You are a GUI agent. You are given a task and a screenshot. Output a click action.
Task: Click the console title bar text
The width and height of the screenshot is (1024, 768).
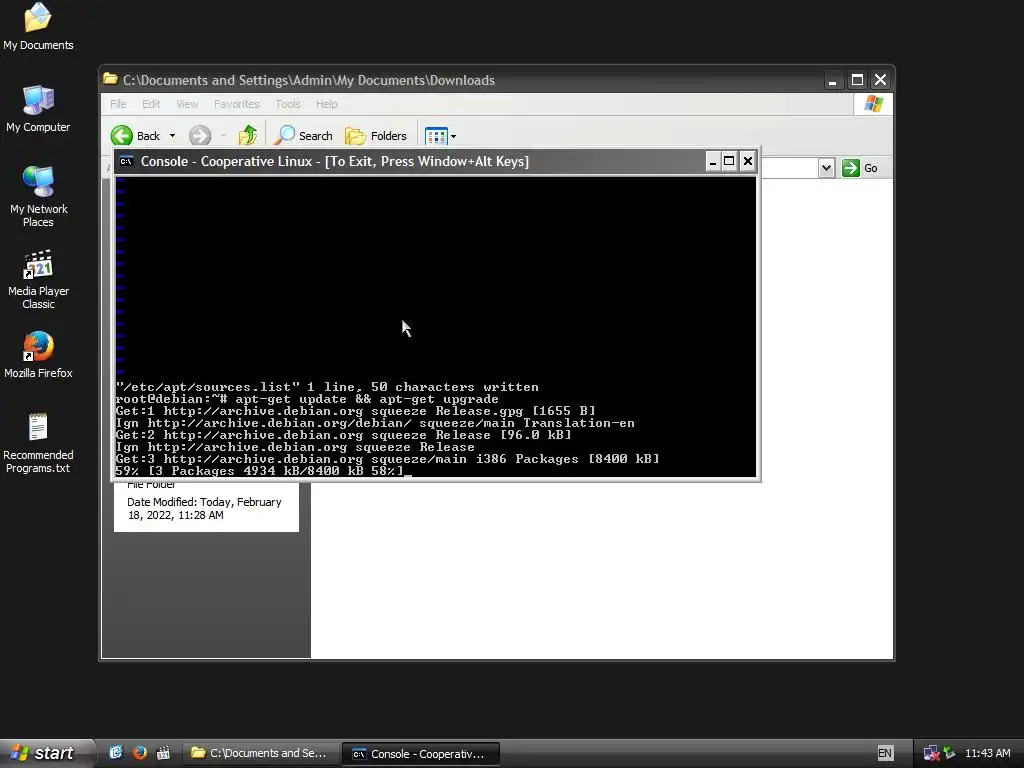[334, 161]
